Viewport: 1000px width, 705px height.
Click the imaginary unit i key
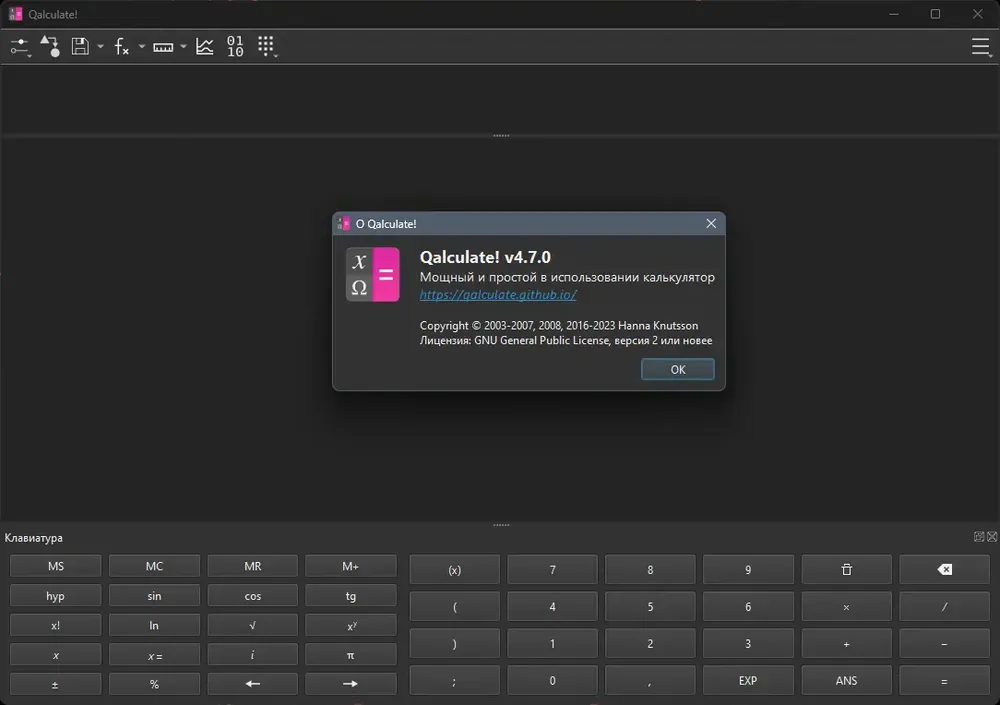point(253,655)
